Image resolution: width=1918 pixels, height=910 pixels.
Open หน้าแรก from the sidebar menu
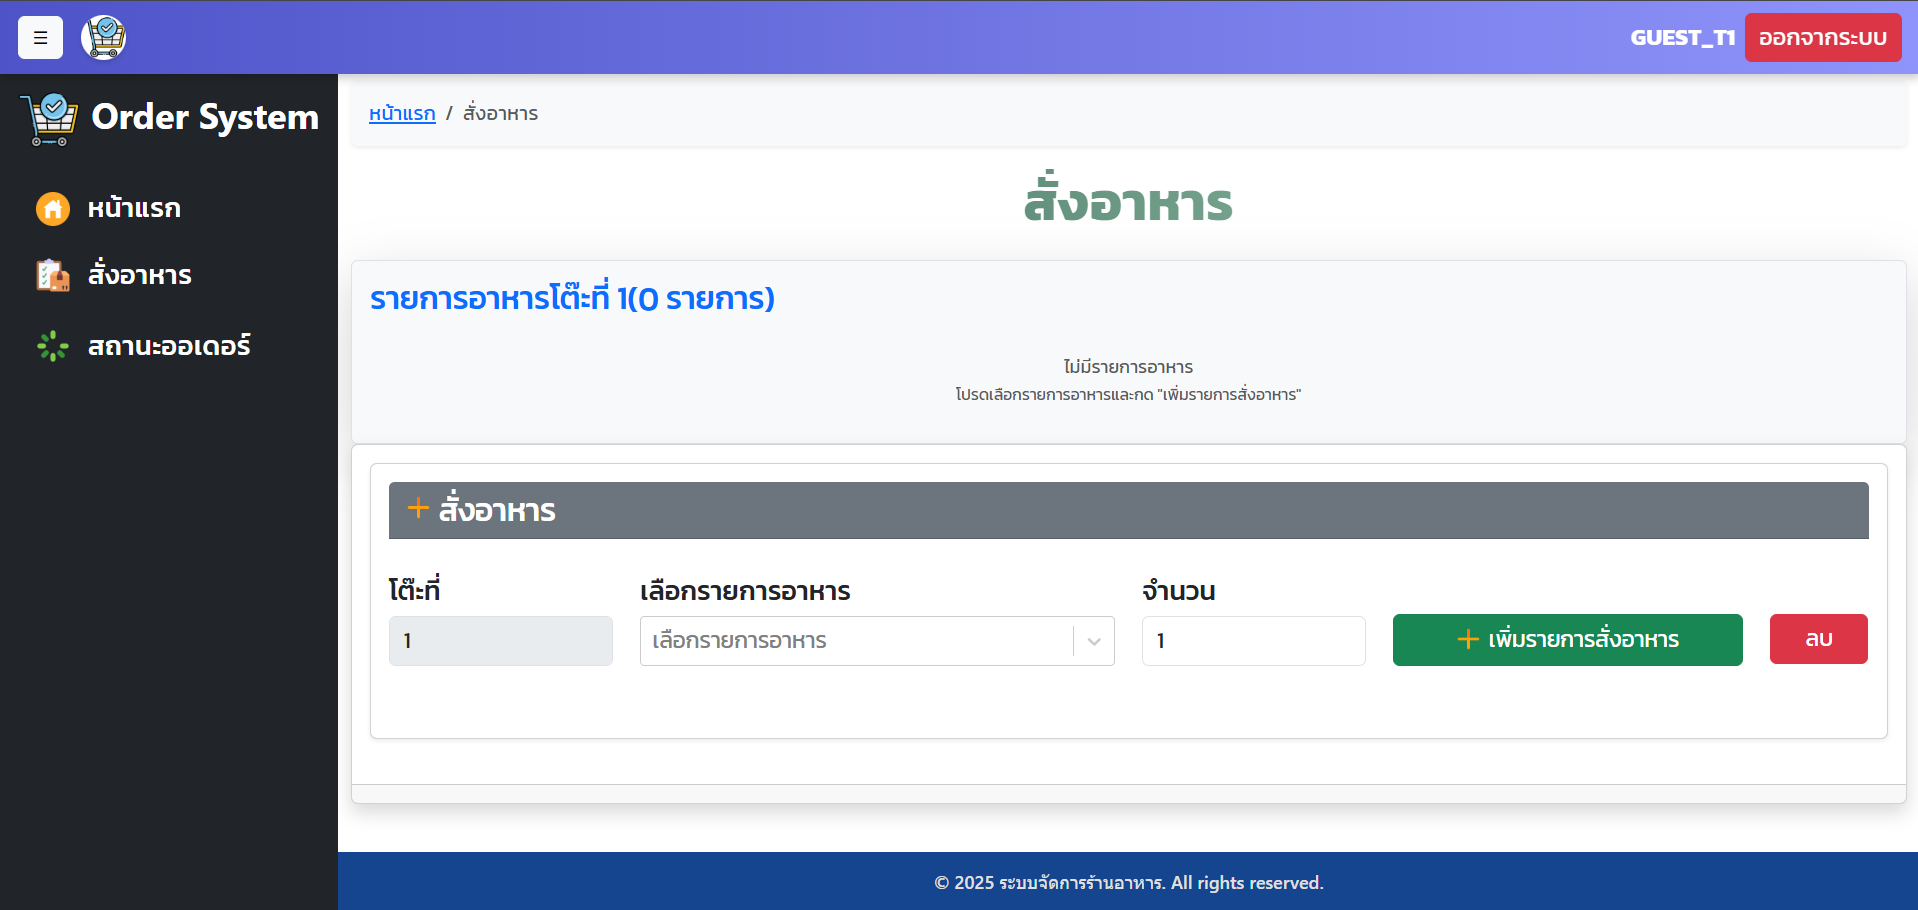(134, 209)
